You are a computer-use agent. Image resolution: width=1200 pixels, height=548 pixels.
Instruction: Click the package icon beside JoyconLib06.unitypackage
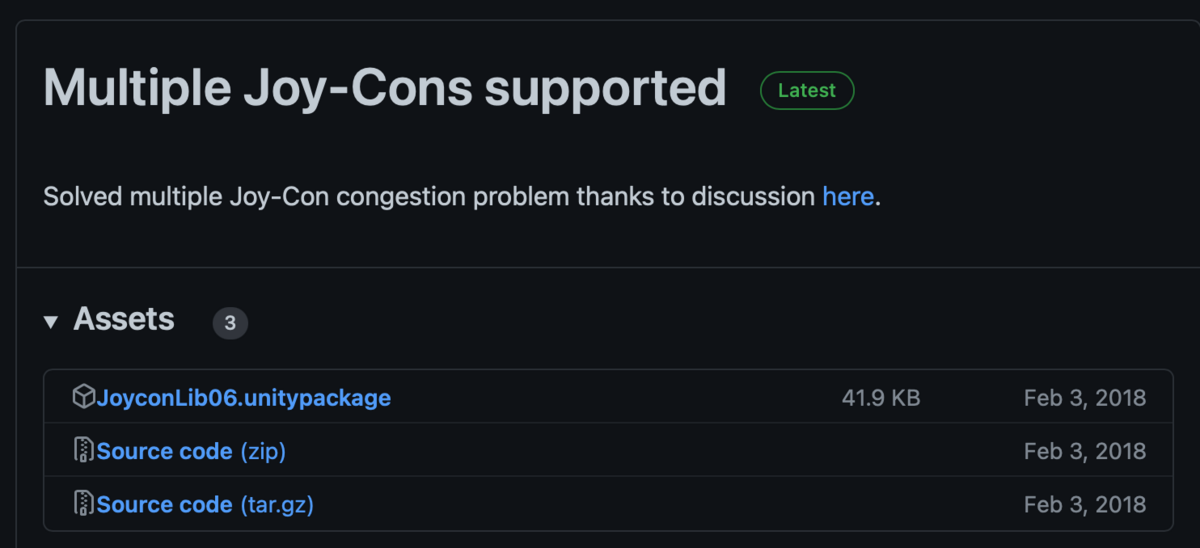[83, 397]
